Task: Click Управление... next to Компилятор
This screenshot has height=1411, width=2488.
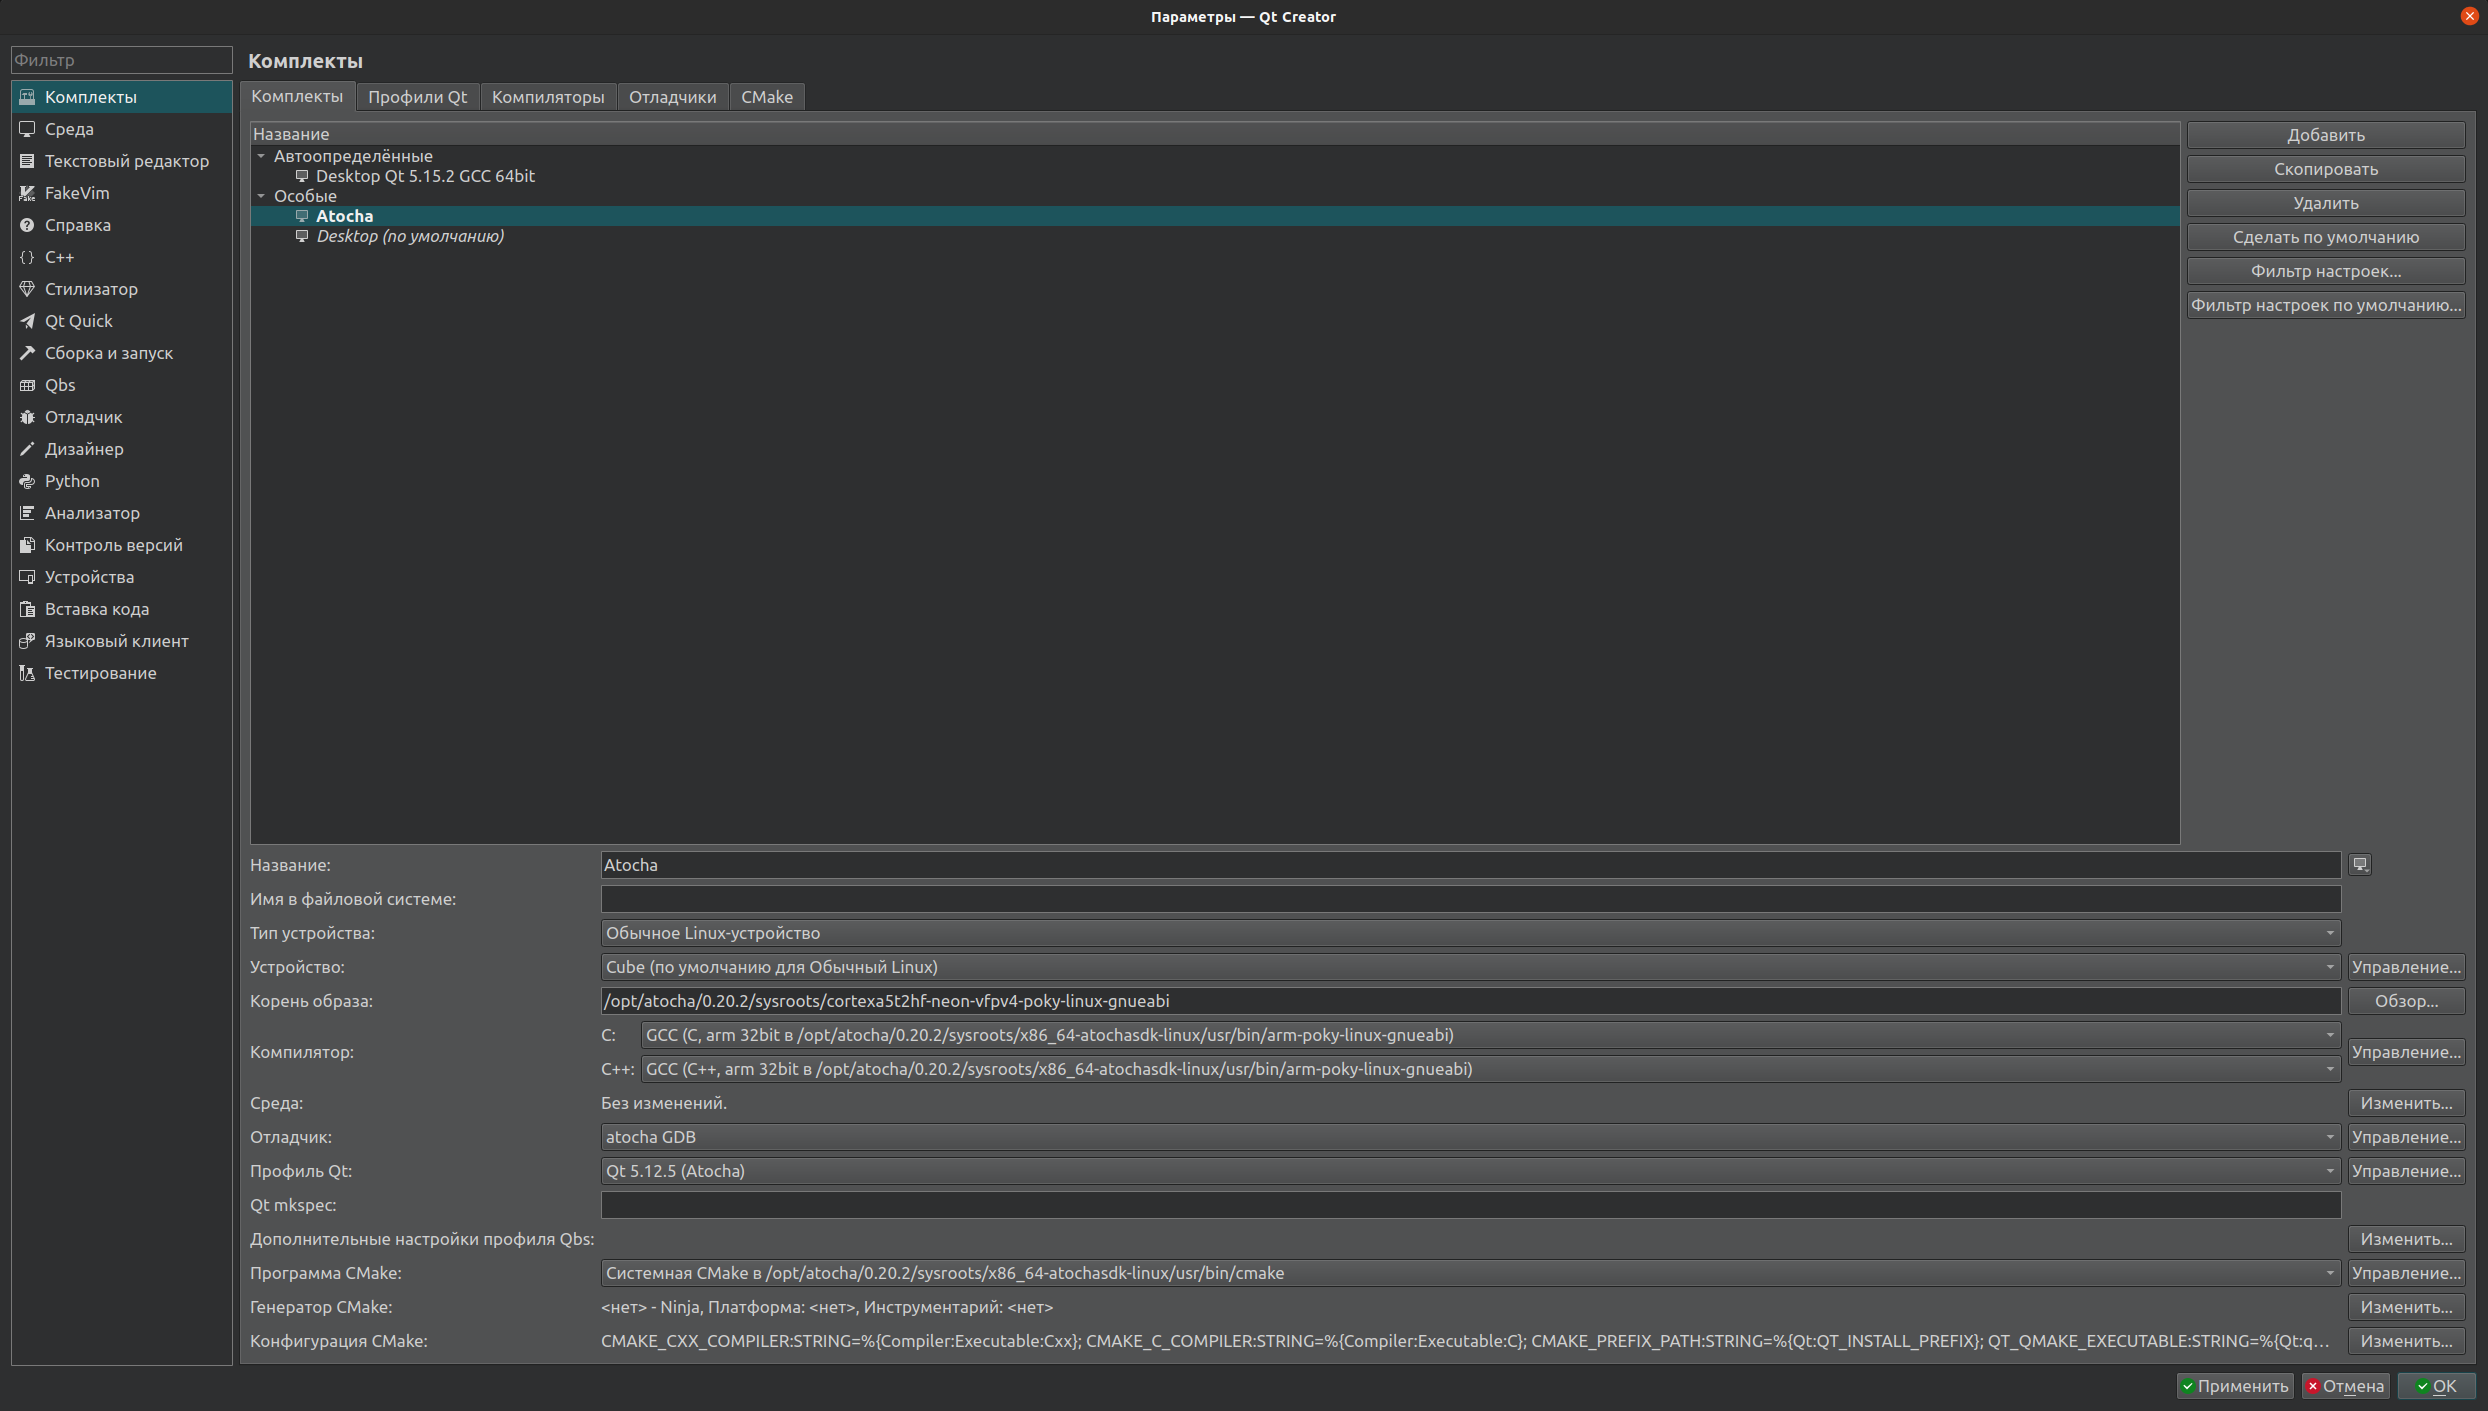Action: [x=2406, y=1052]
